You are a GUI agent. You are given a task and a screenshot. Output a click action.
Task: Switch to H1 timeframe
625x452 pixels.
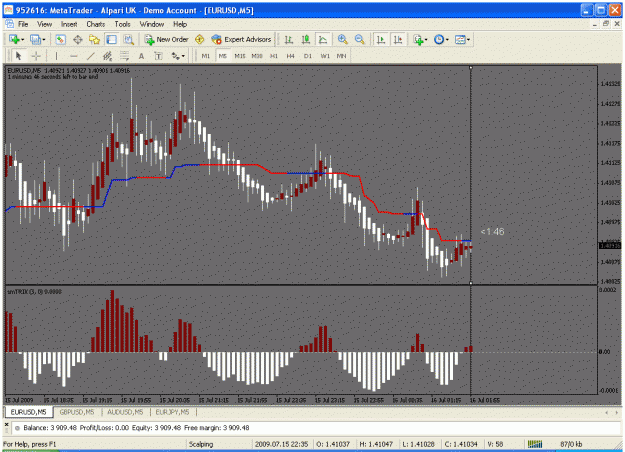(x=274, y=56)
